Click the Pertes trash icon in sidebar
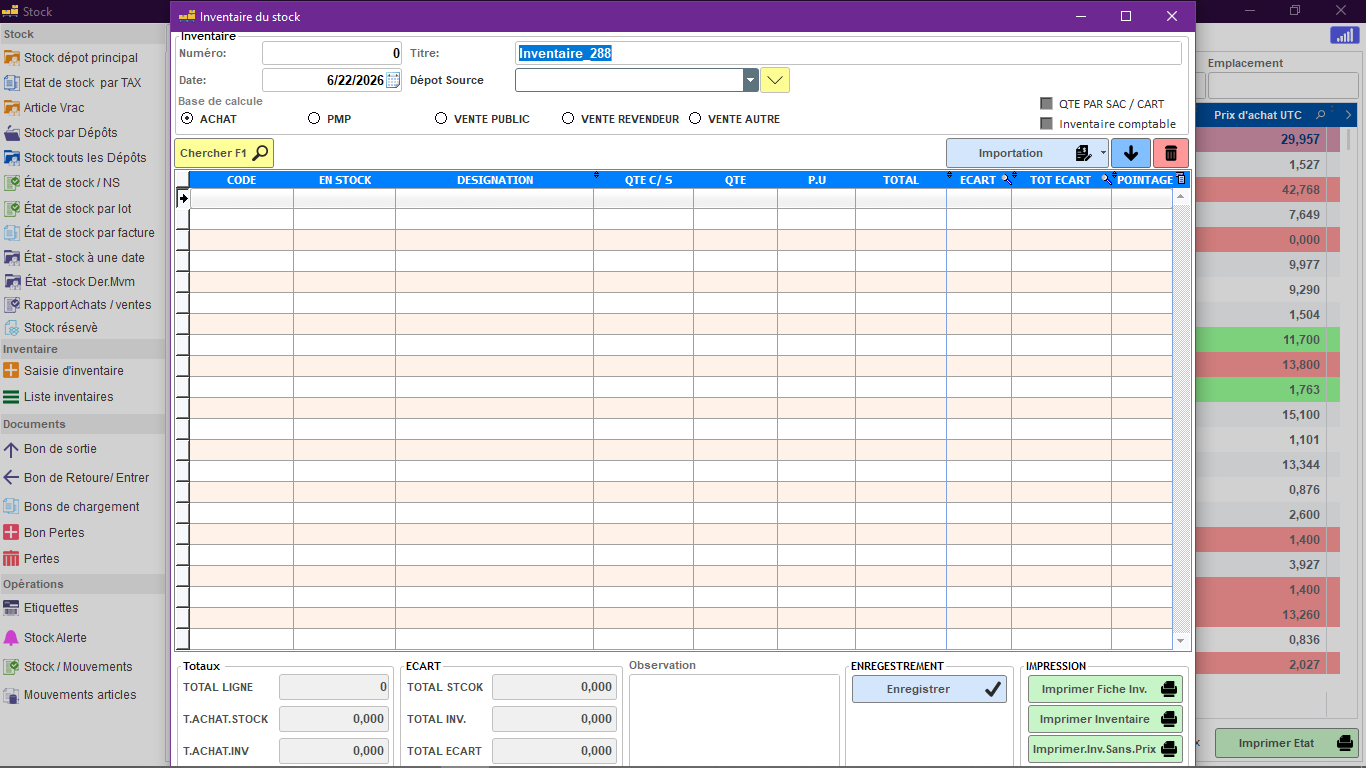 coord(12,559)
